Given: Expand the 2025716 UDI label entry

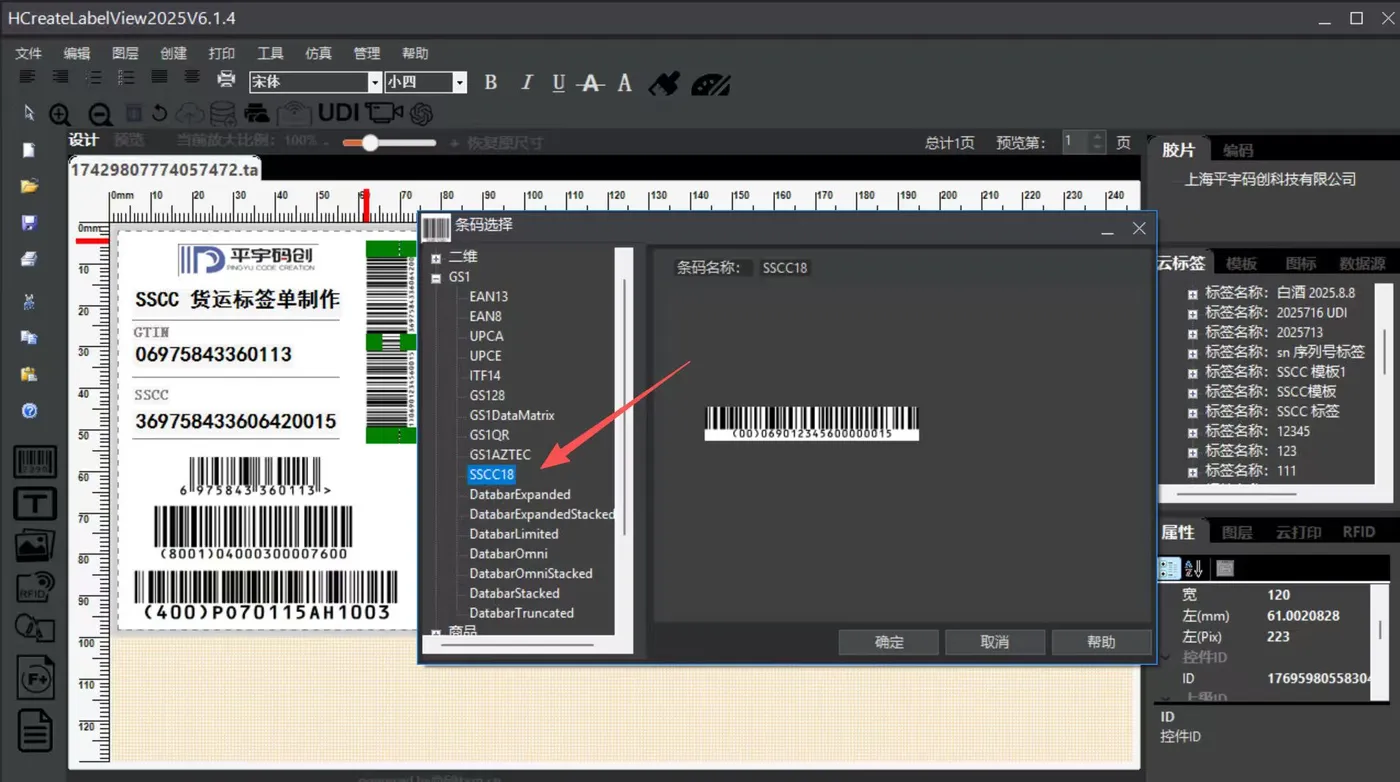Looking at the screenshot, I should [1192, 313].
